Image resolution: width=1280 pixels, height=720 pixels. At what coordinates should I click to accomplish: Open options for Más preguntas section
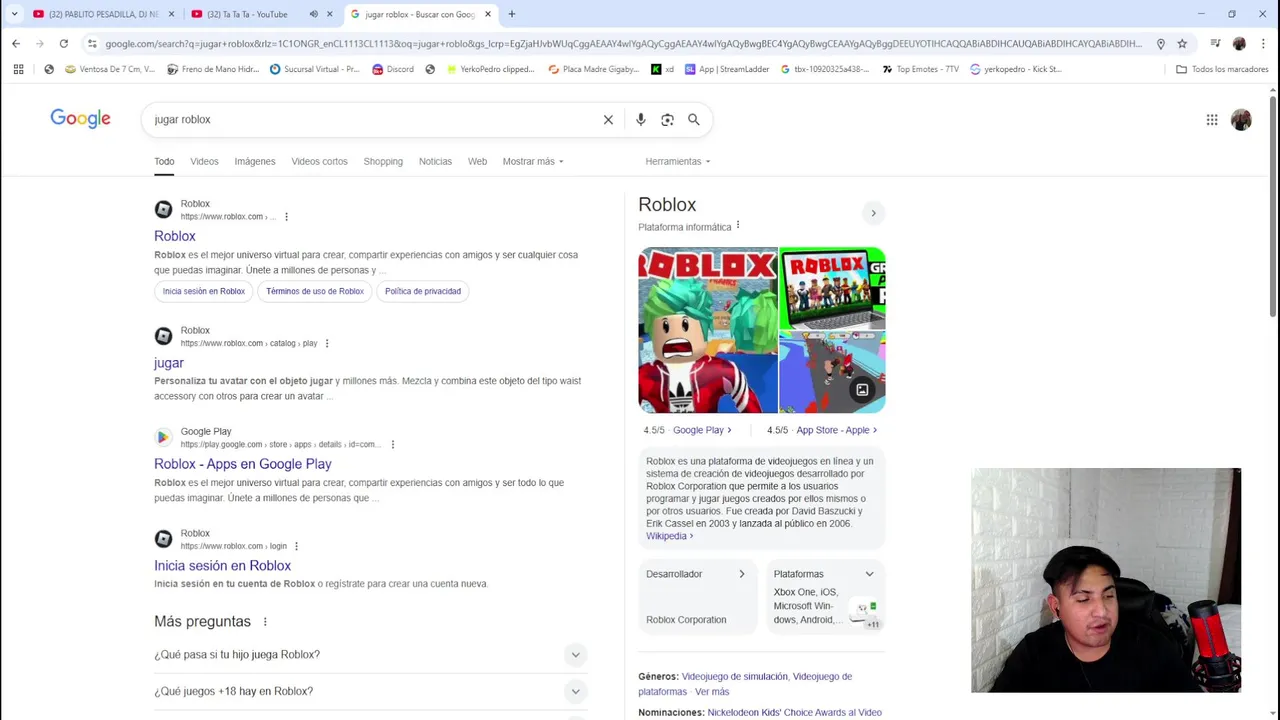(265, 621)
